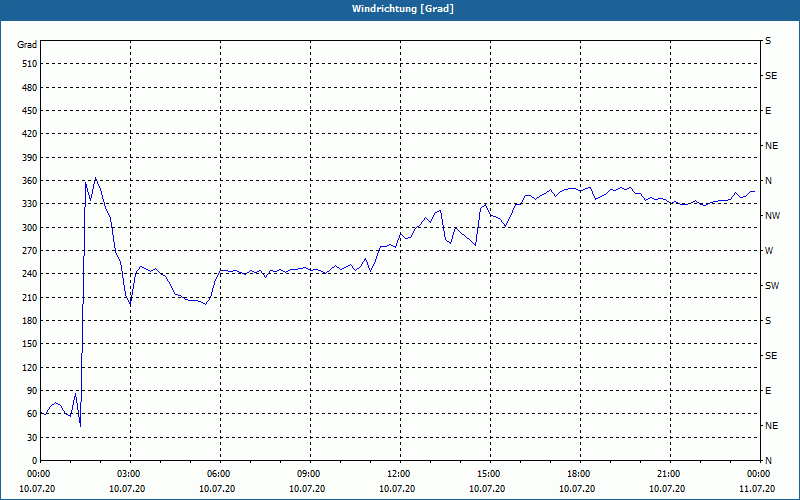Select the 15:00 time label

tap(488, 474)
